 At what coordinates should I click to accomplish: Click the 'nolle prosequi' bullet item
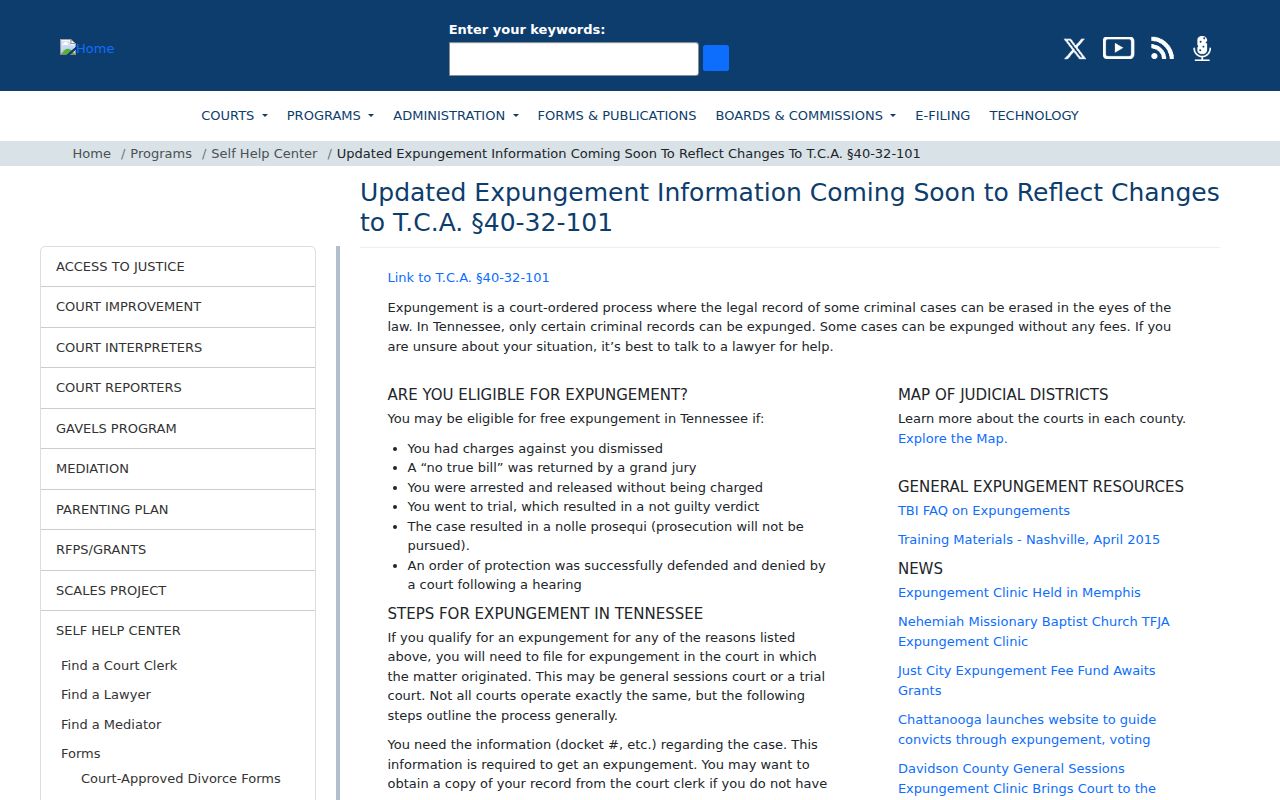pos(606,536)
